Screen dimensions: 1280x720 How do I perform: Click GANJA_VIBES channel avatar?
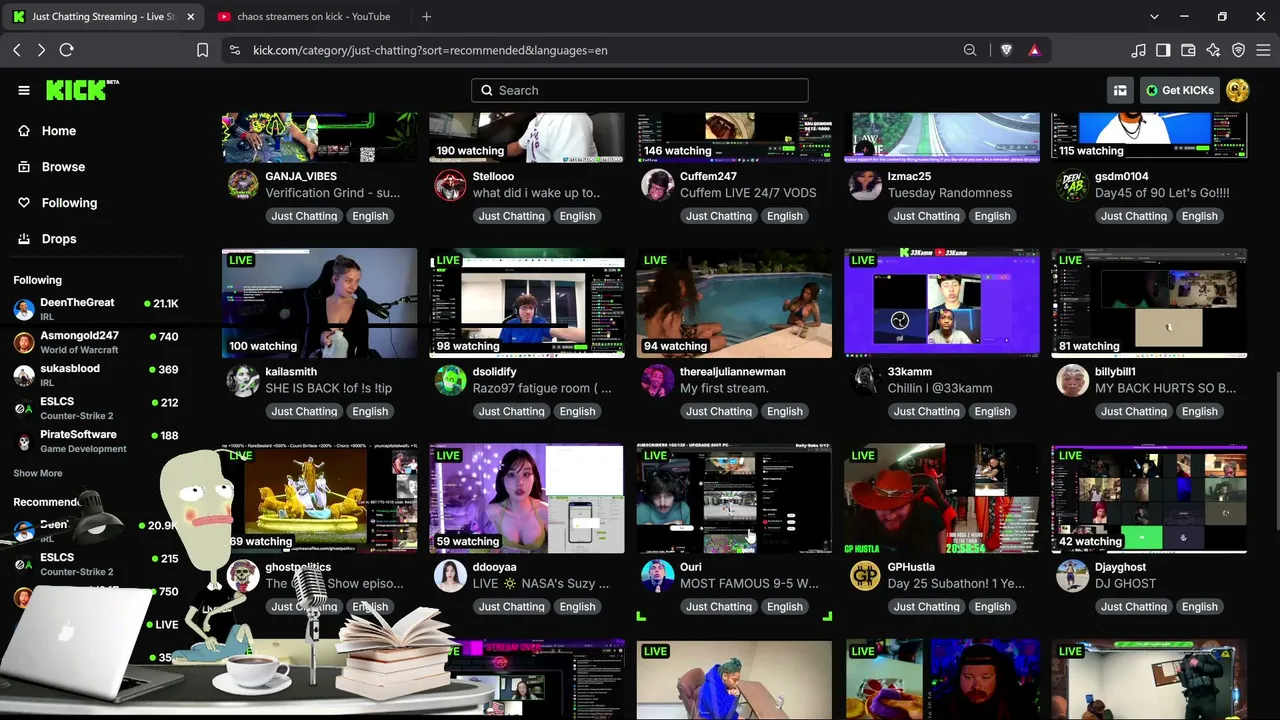pos(243,185)
